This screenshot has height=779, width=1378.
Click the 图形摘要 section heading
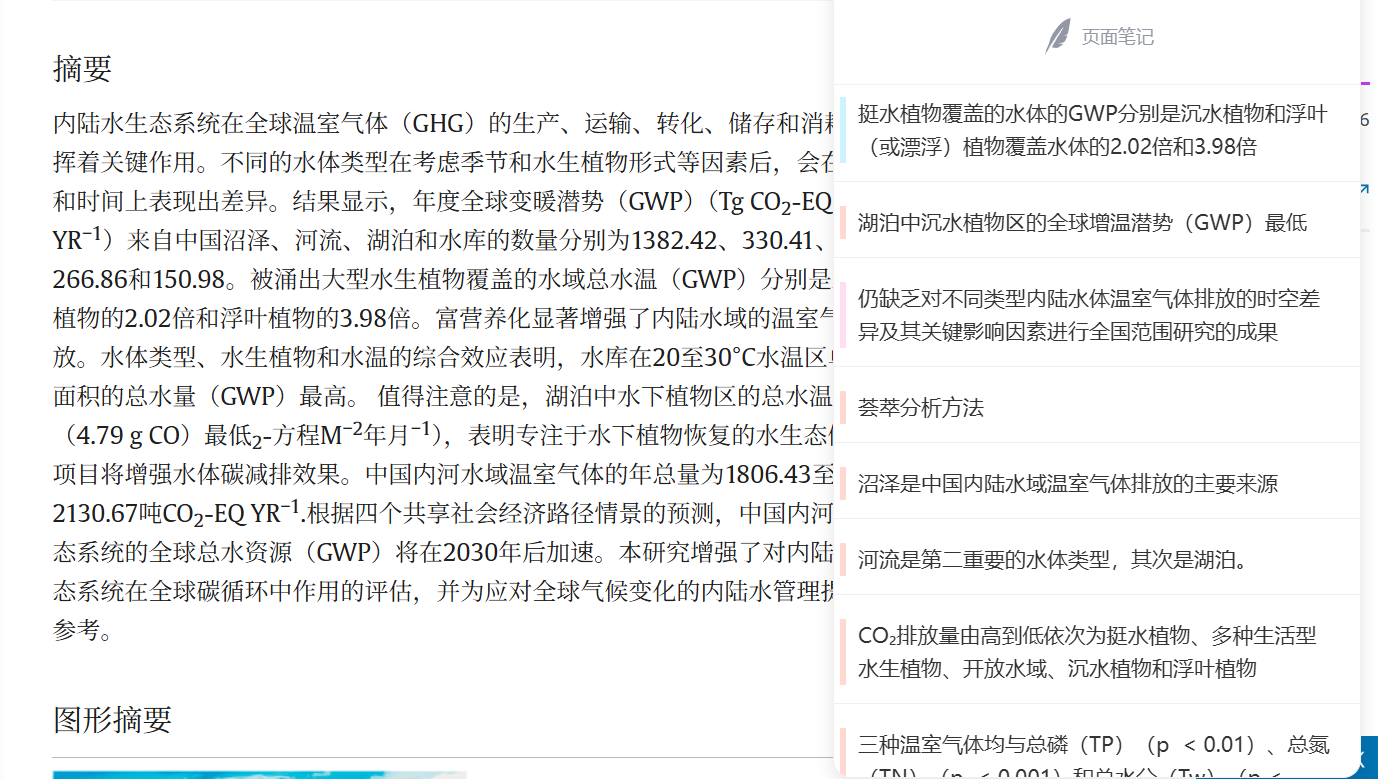click(112, 719)
